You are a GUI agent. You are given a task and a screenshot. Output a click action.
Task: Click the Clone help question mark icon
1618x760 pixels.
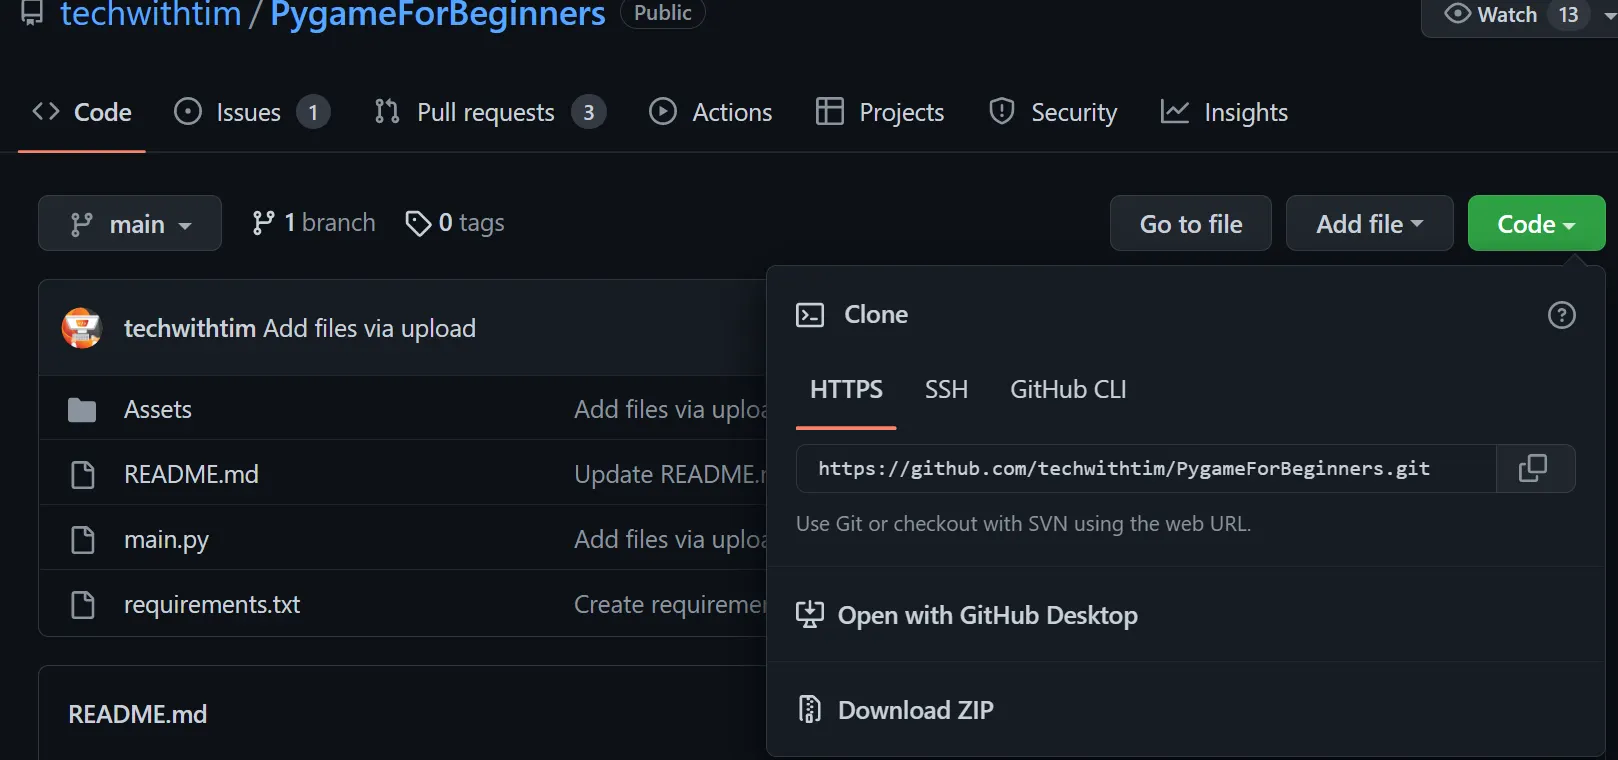(1561, 315)
